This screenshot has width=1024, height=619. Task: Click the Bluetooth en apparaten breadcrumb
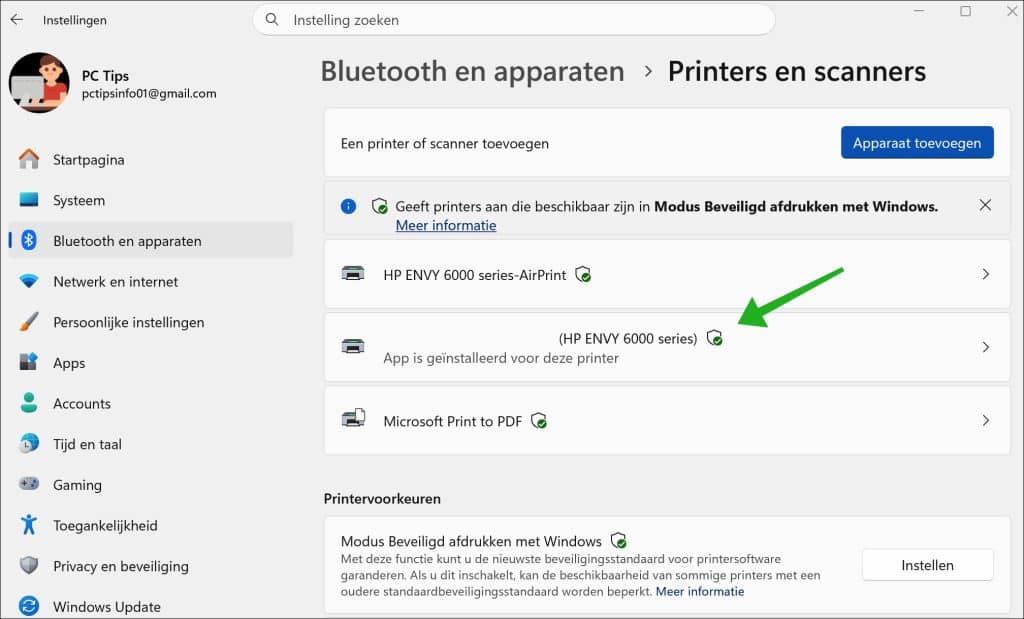pos(472,71)
